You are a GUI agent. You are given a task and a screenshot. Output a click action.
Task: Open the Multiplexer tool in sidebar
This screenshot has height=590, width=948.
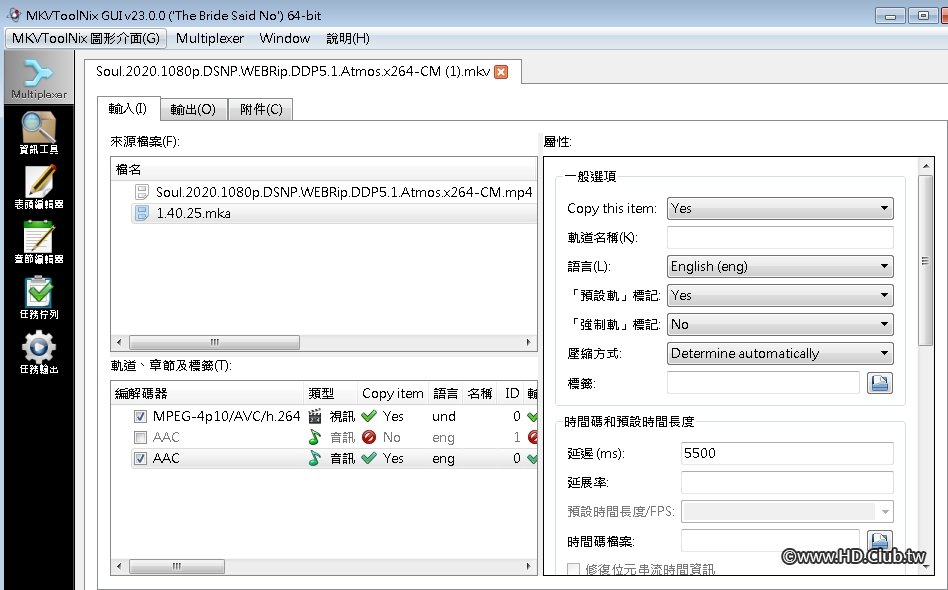(39, 78)
